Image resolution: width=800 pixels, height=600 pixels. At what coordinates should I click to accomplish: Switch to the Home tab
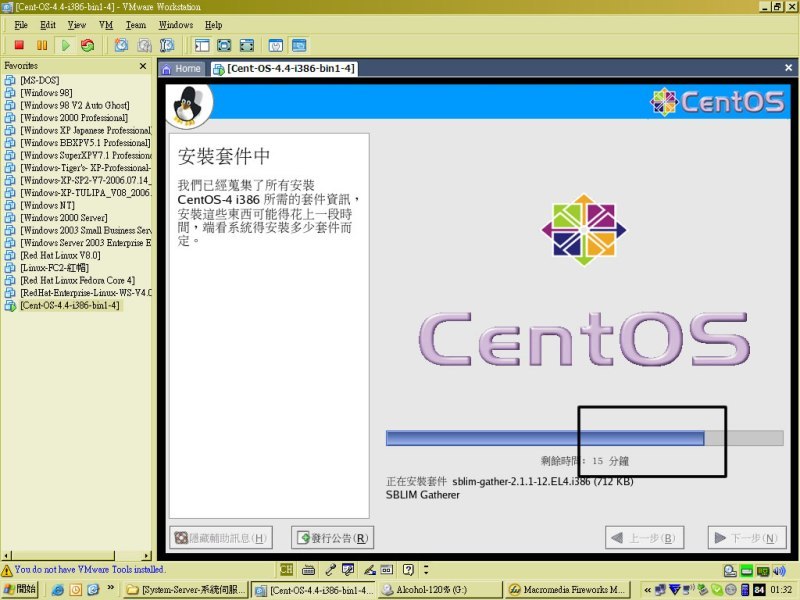(x=181, y=69)
